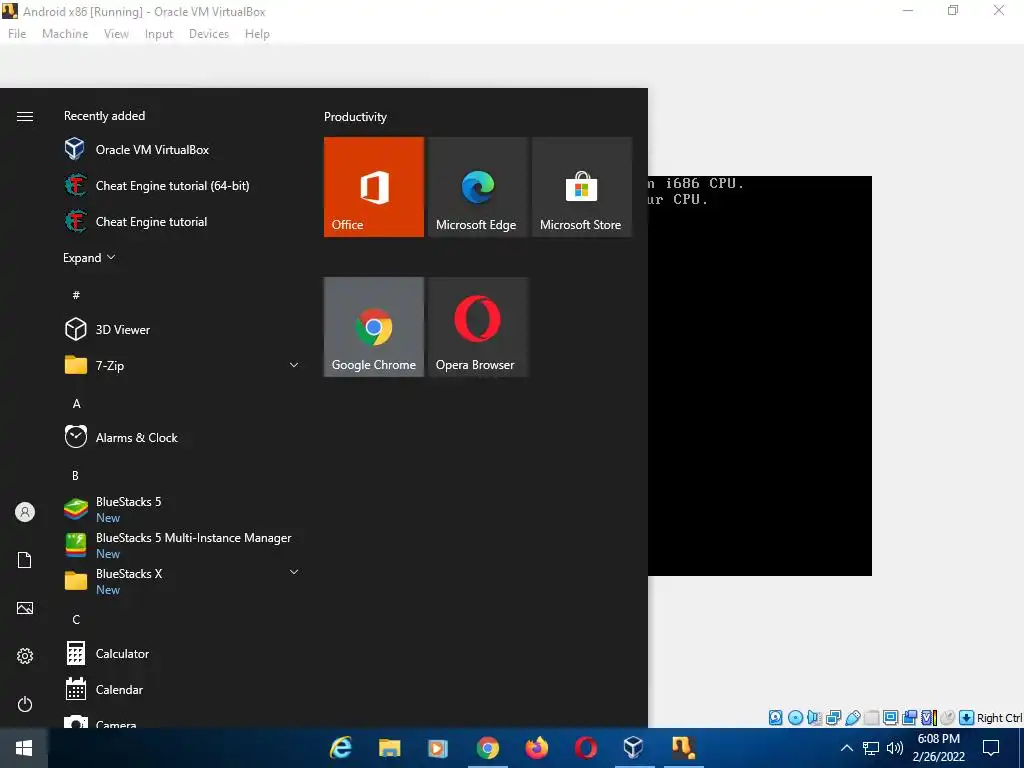Screen dimensions: 1024x768
Task: Open network status in system tray
Action: [871, 748]
